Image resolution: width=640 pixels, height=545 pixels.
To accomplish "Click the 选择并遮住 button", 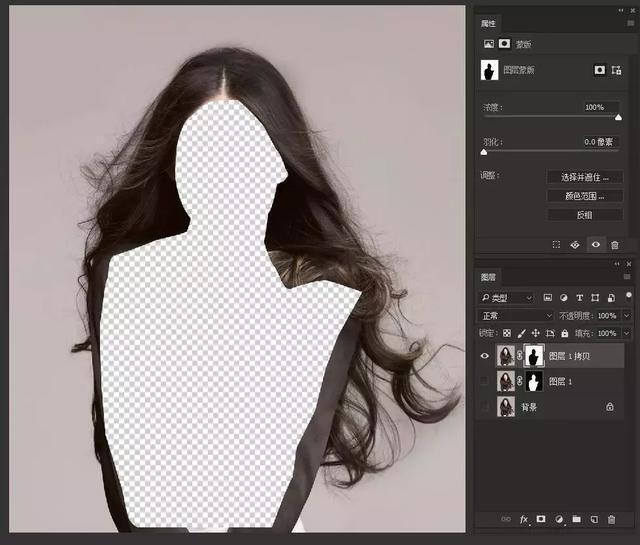I will [584, 177].
